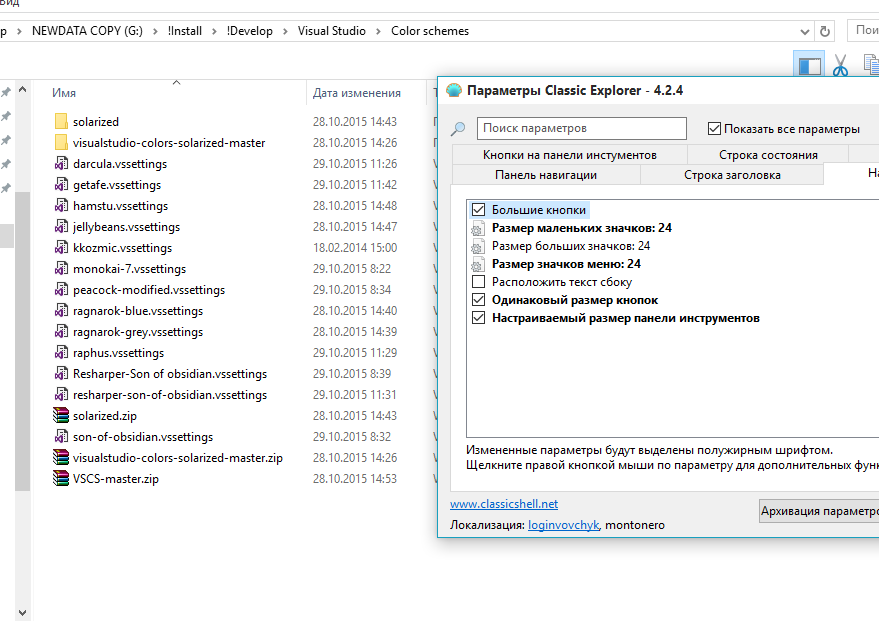Click the navigation pane scroll-down arrow
The image size is (879, 630).
22,613
